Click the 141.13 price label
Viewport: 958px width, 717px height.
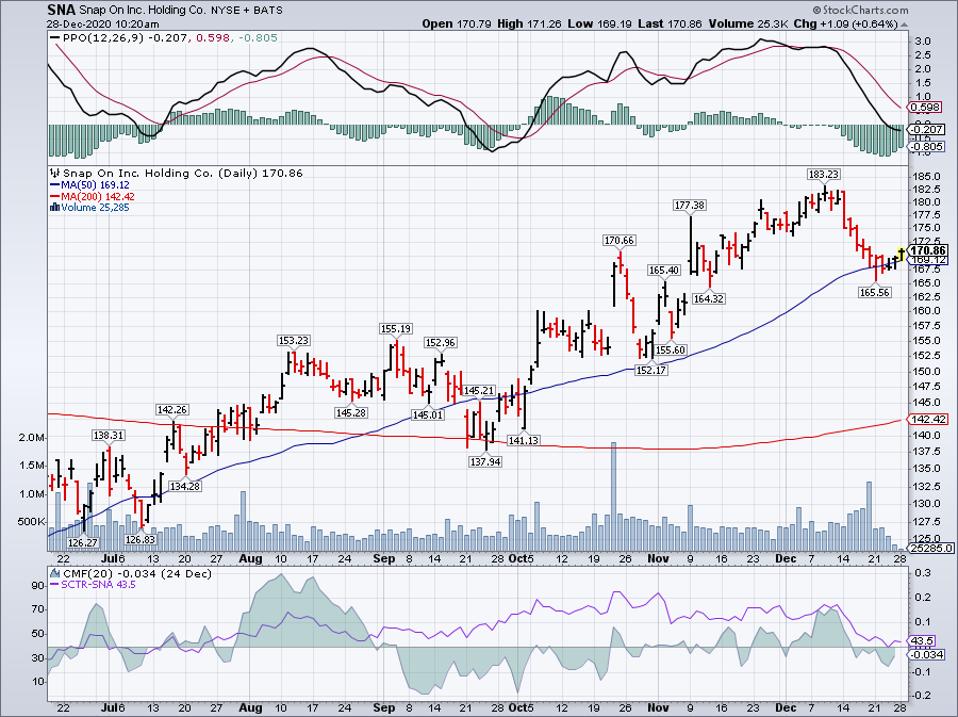(524, 440)
